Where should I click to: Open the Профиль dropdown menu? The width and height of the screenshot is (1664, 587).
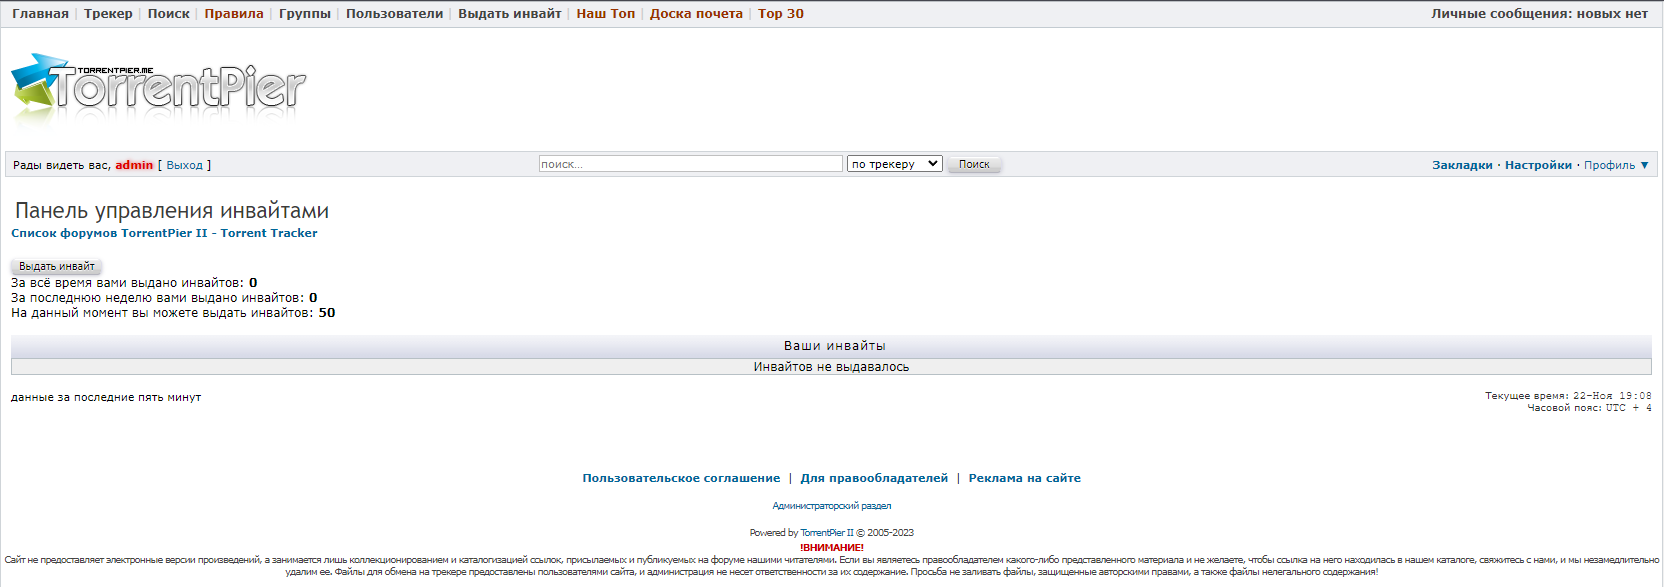tap(1615, 165)
